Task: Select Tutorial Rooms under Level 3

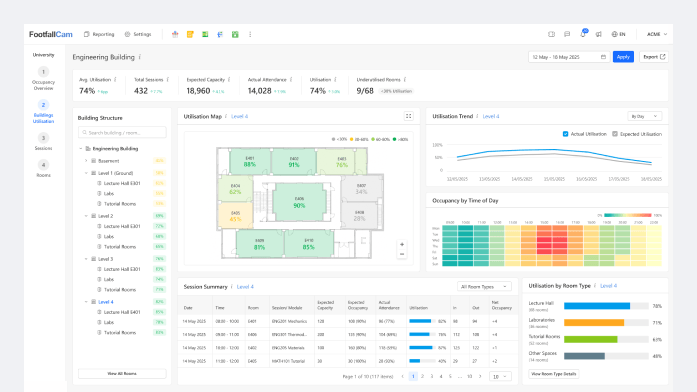Action: click(120, 290)
